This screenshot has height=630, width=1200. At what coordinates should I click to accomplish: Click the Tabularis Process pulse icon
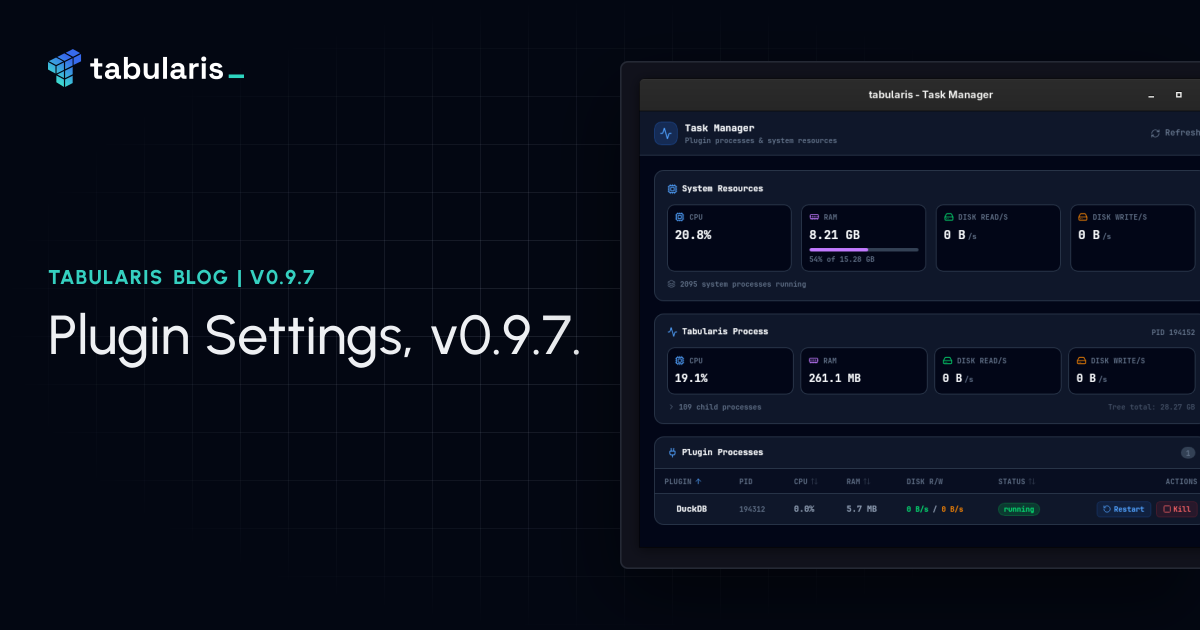coord(672,331)
